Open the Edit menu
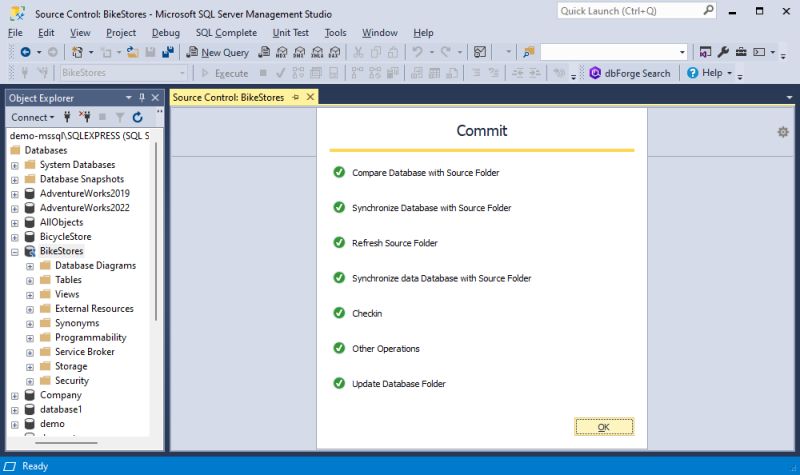The height and width of the screenshot is (475, 800). click(x=46, y=33)
